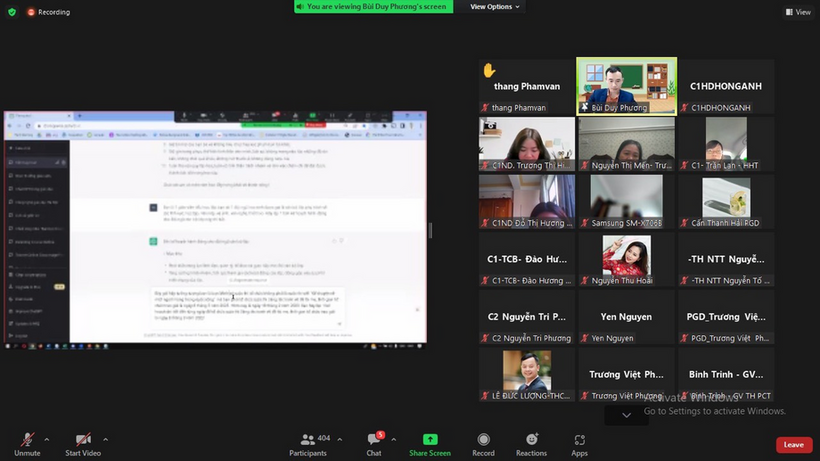Screen dimensions: 820x461
Task: Open the Reactions menu
Action: [x=531, y=439]
